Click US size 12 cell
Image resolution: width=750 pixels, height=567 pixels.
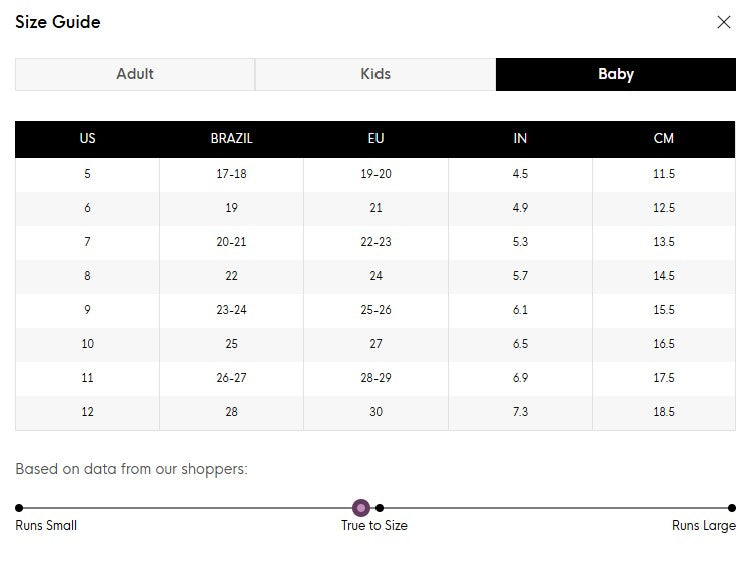point(87,412)
